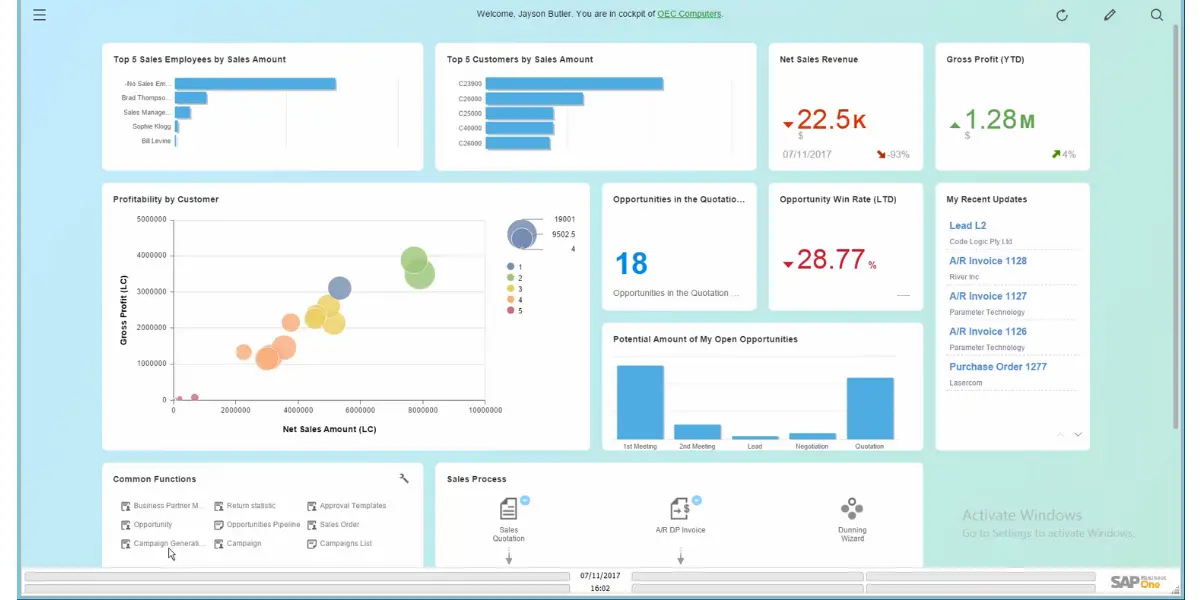Click the wrench icon on Common Functions

tap(403, 478)
